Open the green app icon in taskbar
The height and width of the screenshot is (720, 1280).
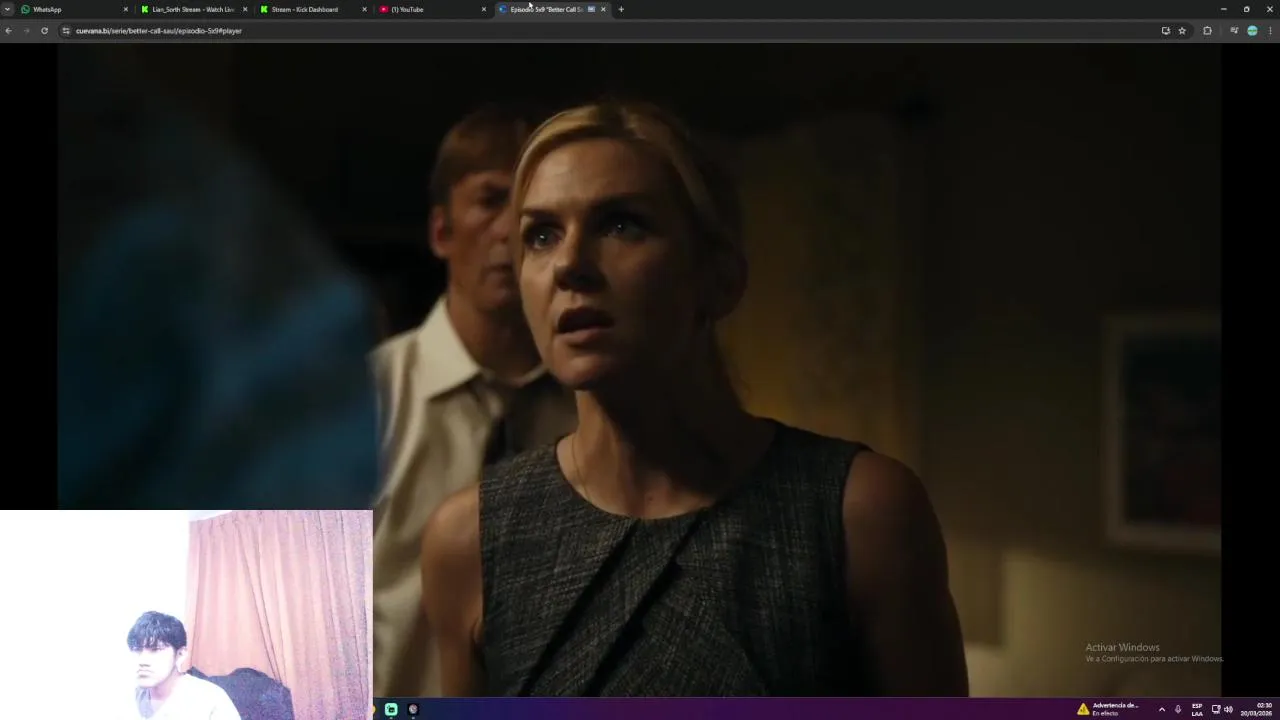(x=391, y=709)
